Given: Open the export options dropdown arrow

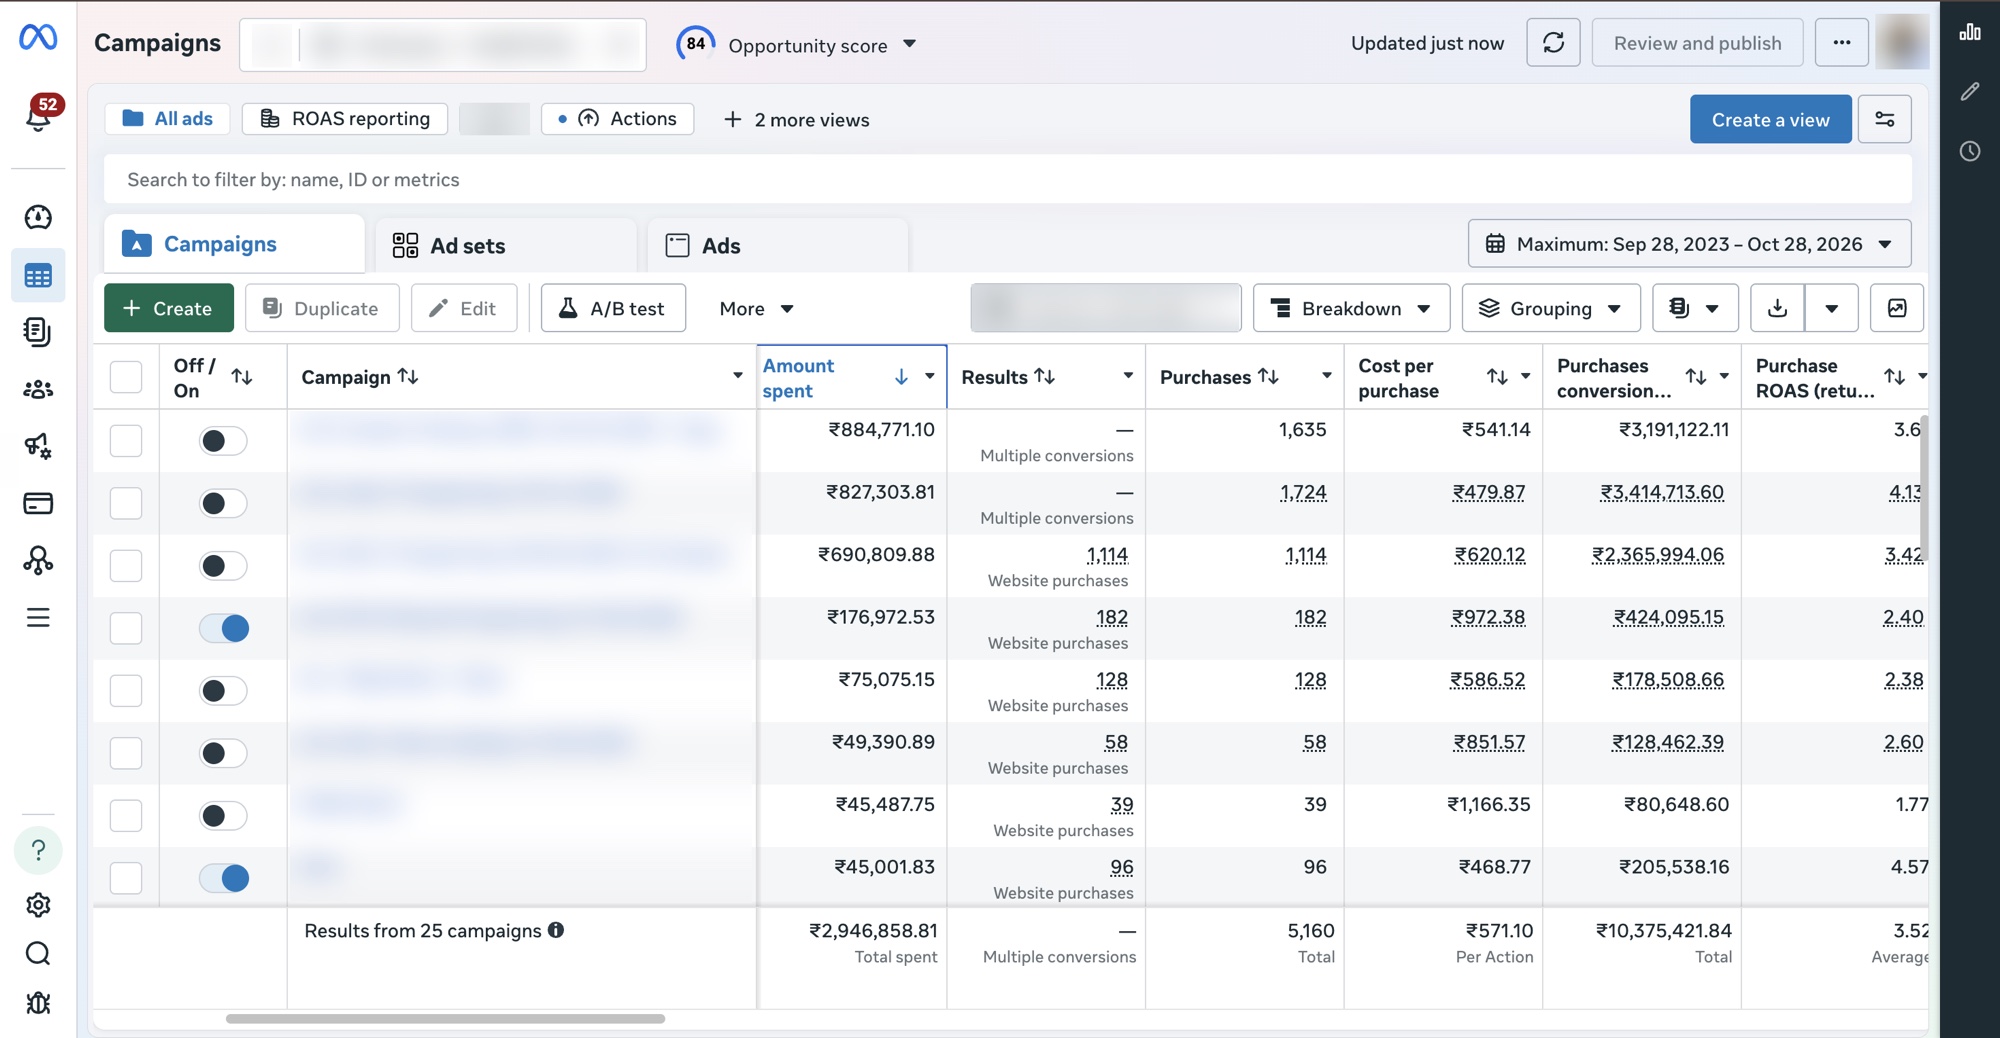Looking at the screenshot, I should [1831, 308].
